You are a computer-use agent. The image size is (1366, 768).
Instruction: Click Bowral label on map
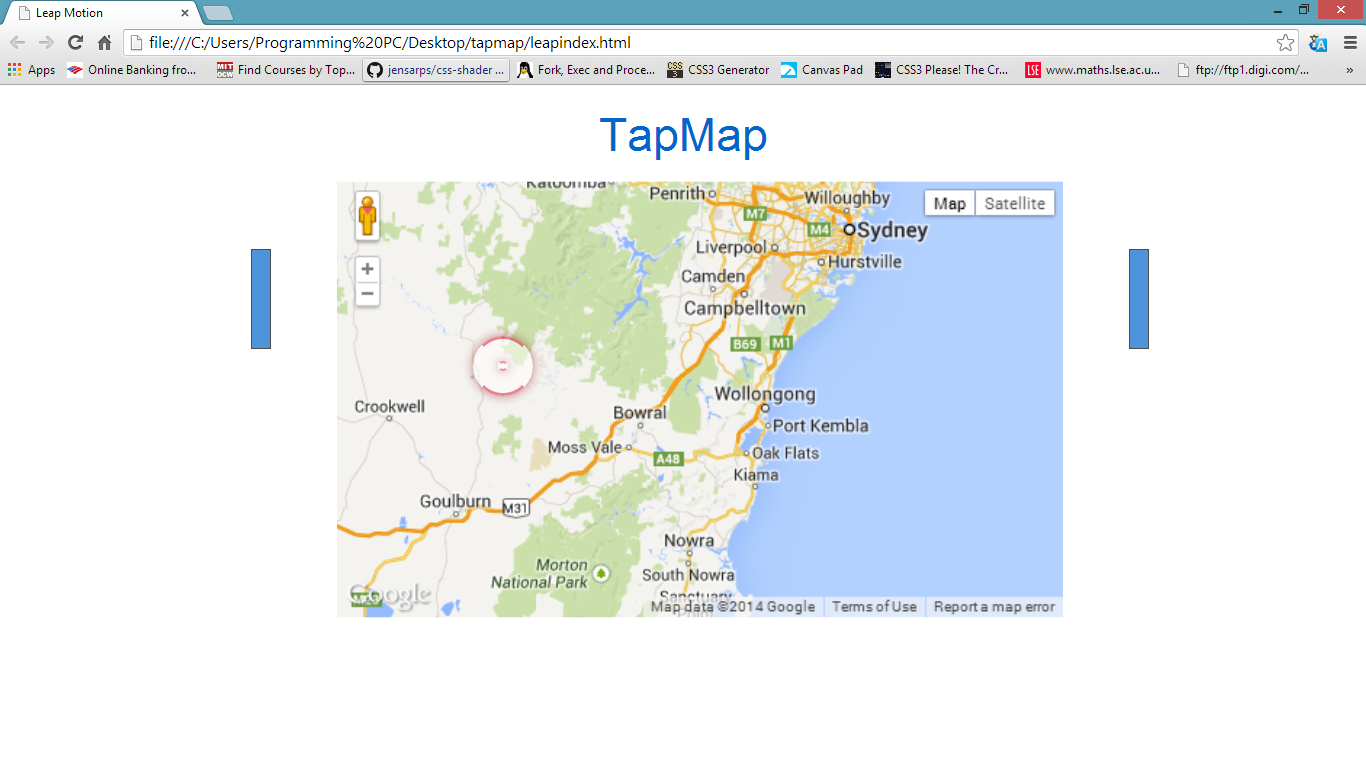[x=639, y=412]
